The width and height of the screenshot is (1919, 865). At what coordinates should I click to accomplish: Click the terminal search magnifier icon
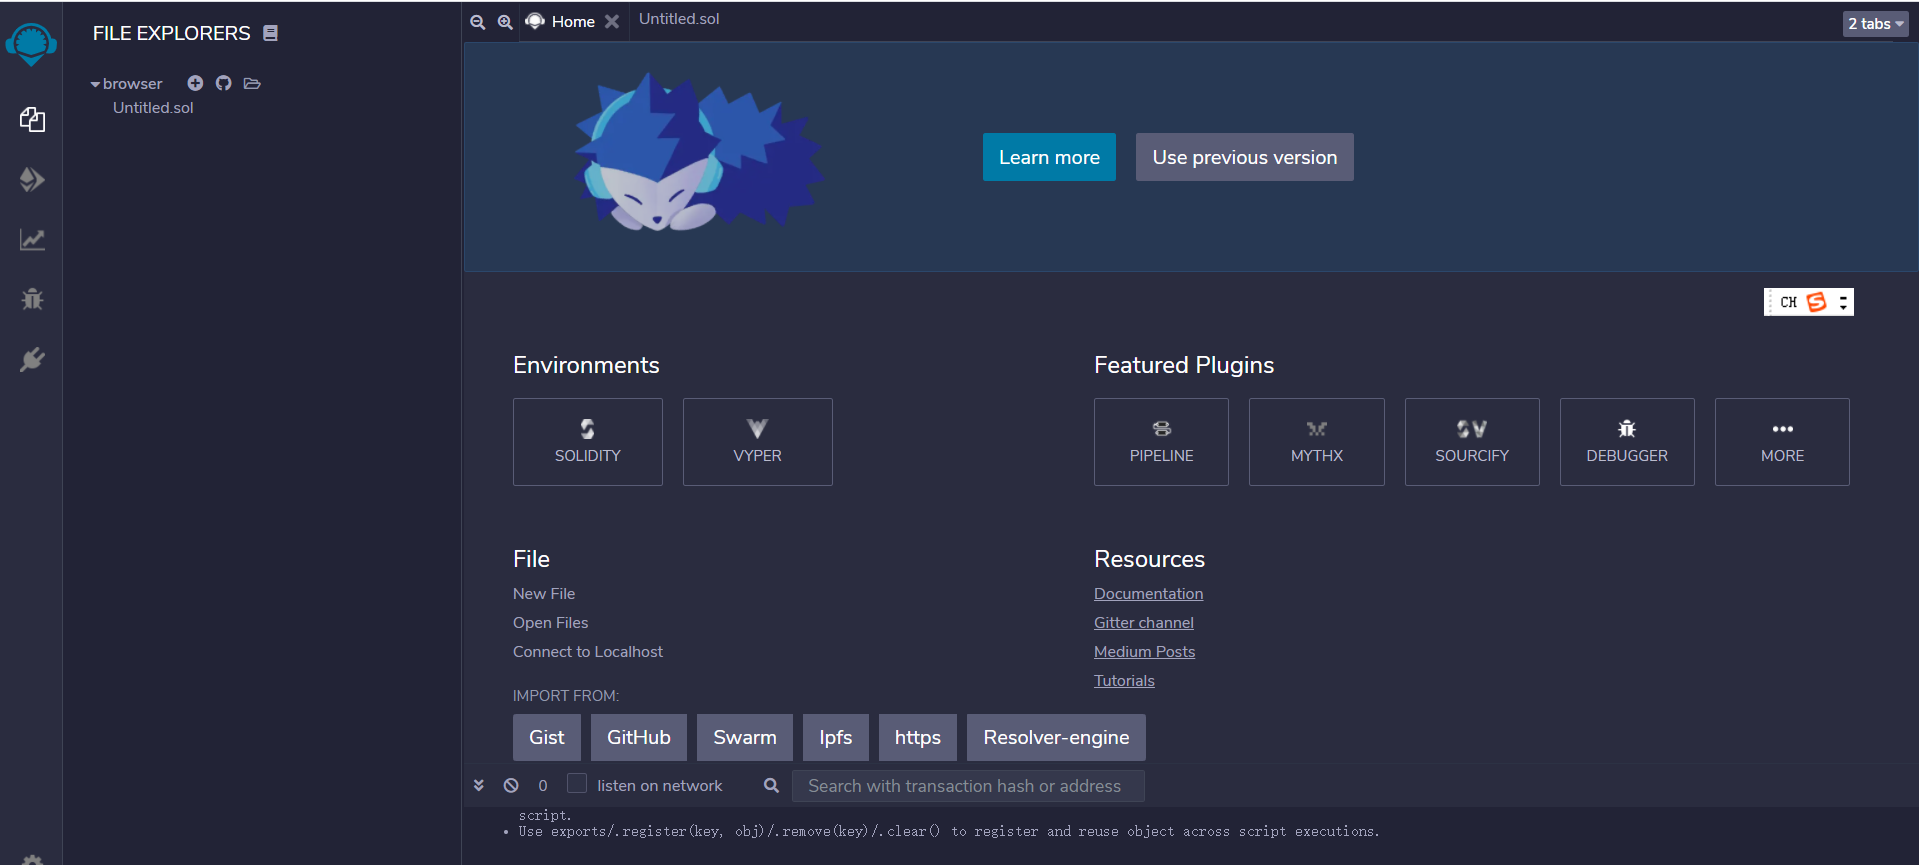coord(771,785)
